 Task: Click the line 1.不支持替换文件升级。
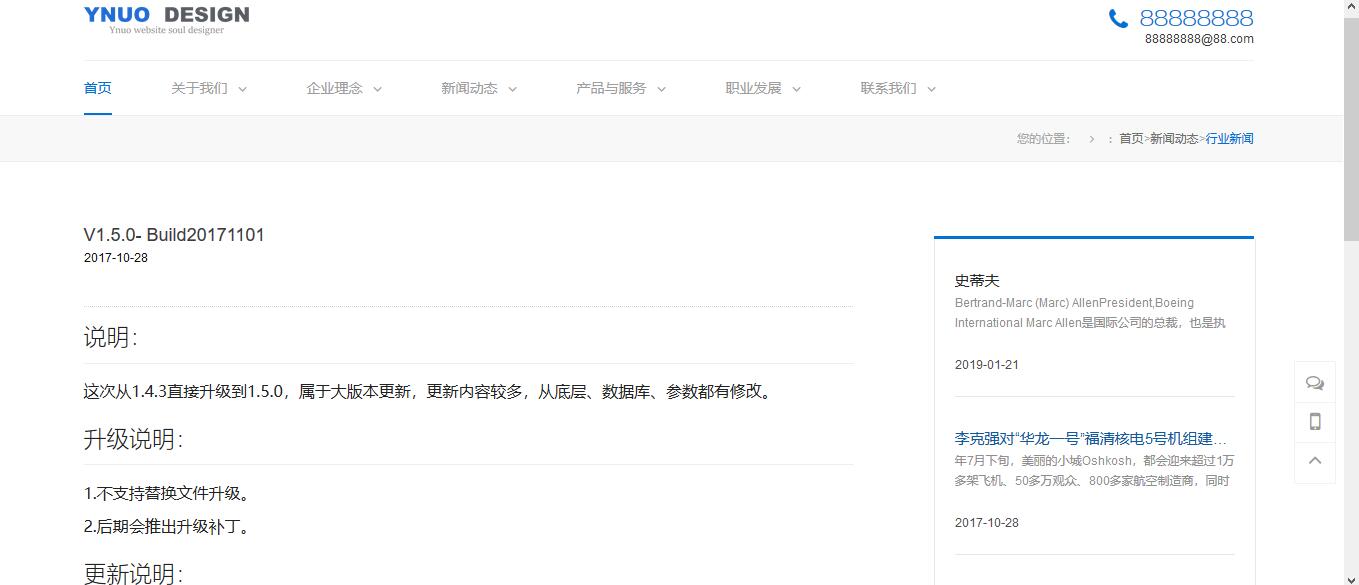pyautogui.click(x=170, y=494)
